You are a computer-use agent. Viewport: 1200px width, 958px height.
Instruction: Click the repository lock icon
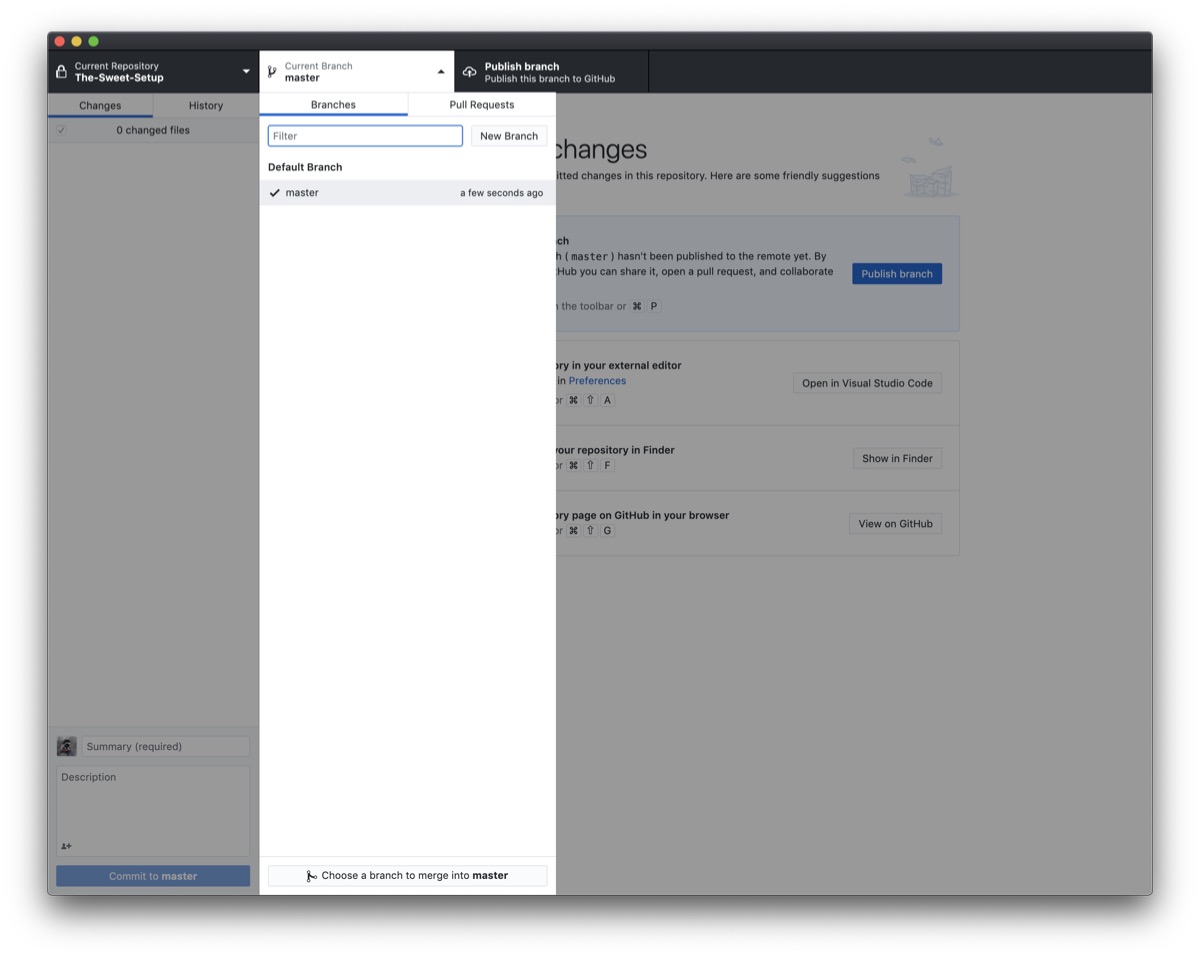pyautogui.click(x=61, y=72)
